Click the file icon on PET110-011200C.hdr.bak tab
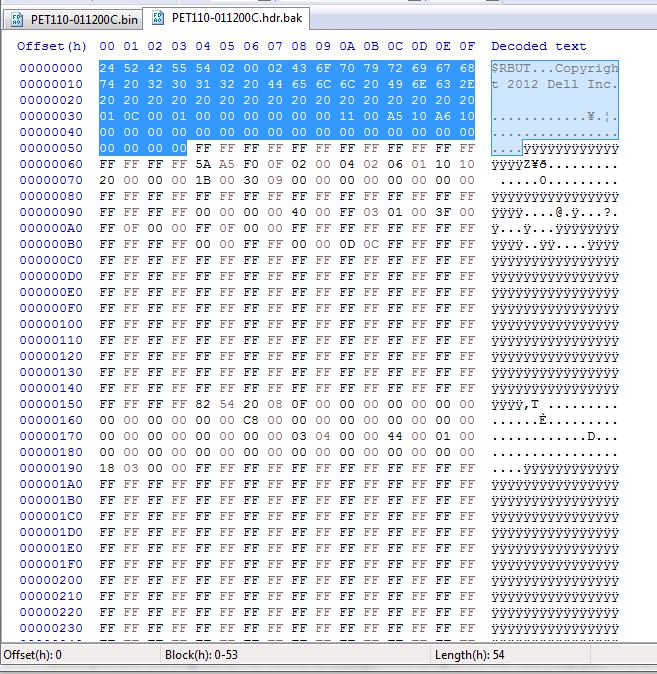657x674 pixels. point(158,18)
